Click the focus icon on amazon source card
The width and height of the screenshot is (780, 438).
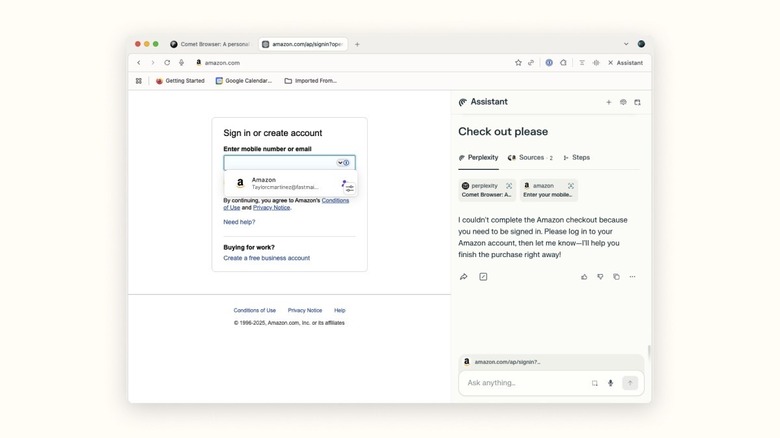pos(571,186)
